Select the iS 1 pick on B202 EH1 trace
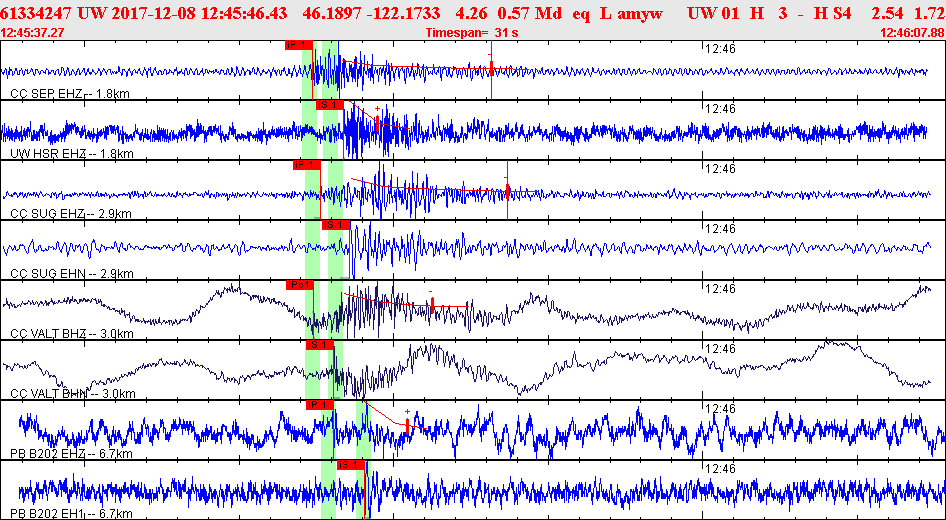The width and height of the screenshot is (946, 520). pyautogui.click(x=351, y=465)
